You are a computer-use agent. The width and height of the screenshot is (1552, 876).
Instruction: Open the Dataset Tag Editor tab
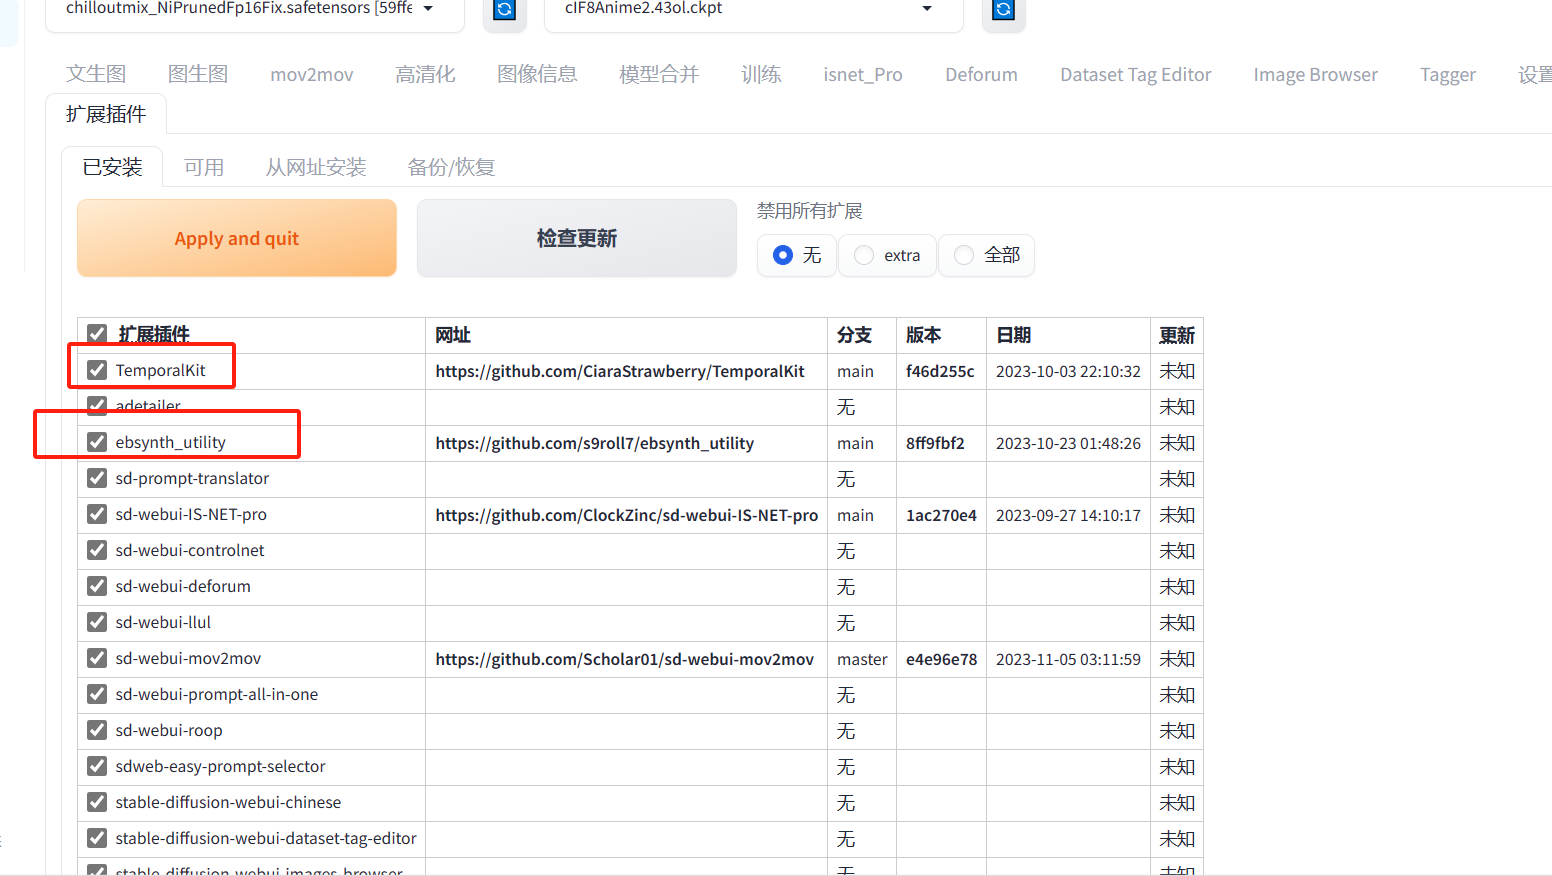click(x=1136, y=75)
